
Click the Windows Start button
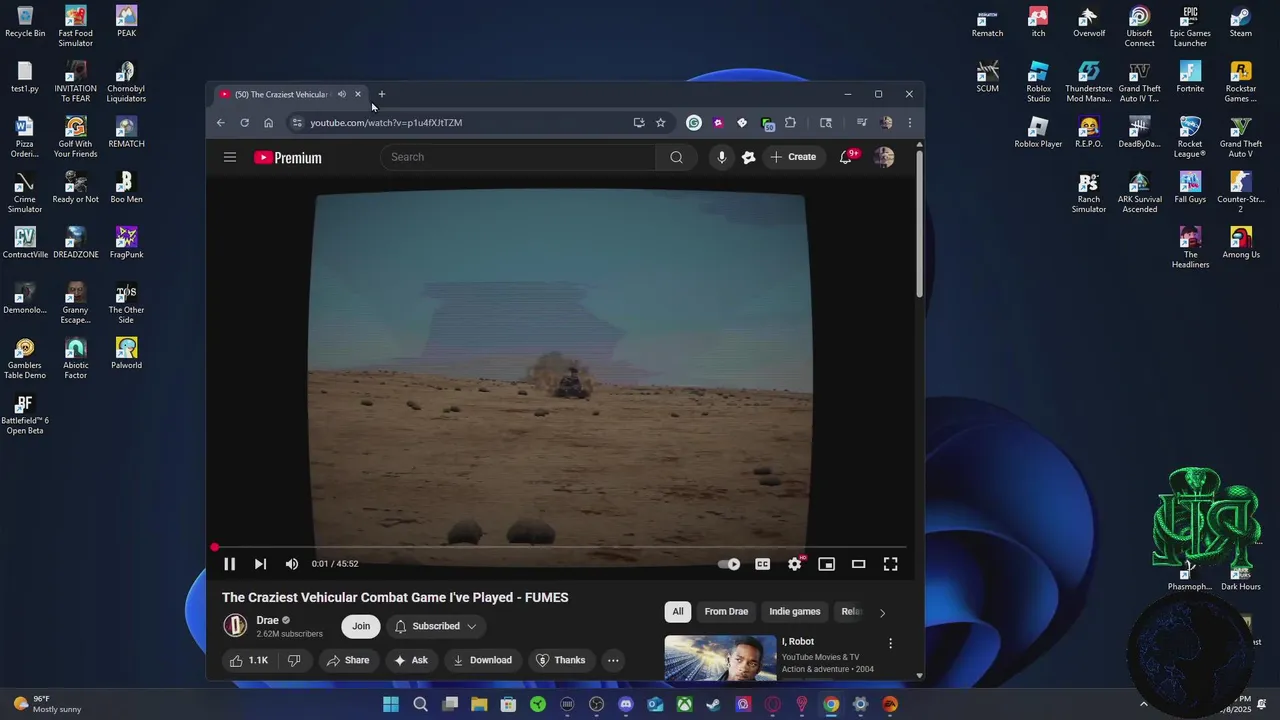(391, 704)
